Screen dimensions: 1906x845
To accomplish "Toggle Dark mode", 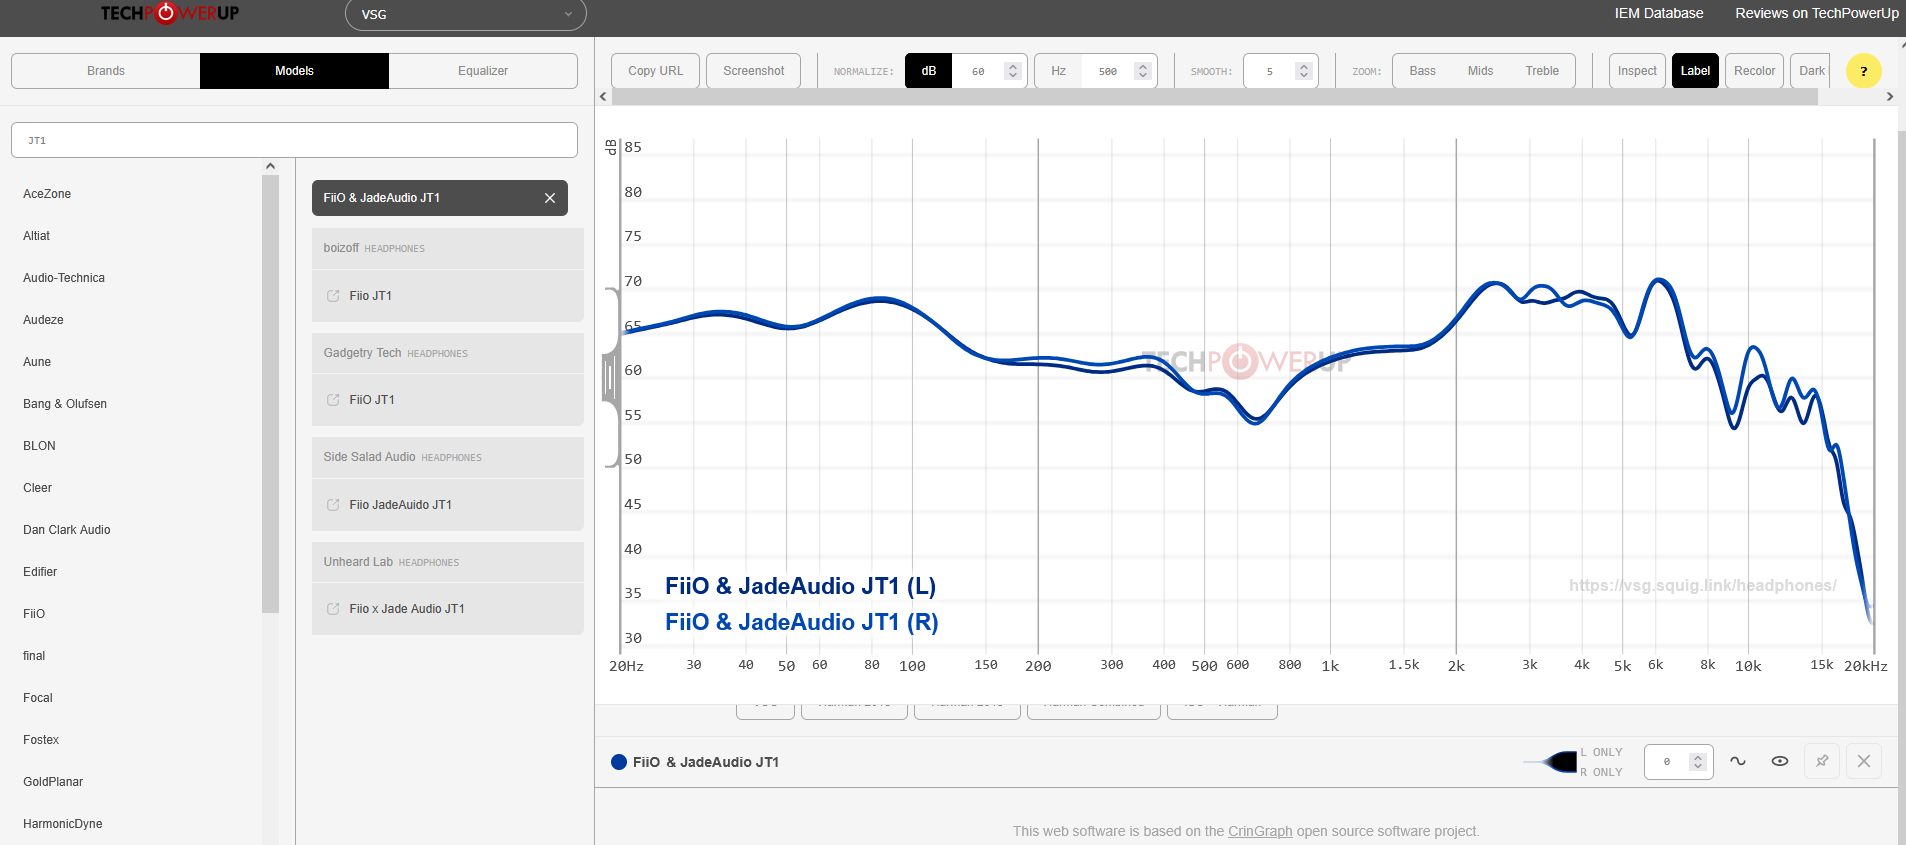I will (x=1811, y=71).
